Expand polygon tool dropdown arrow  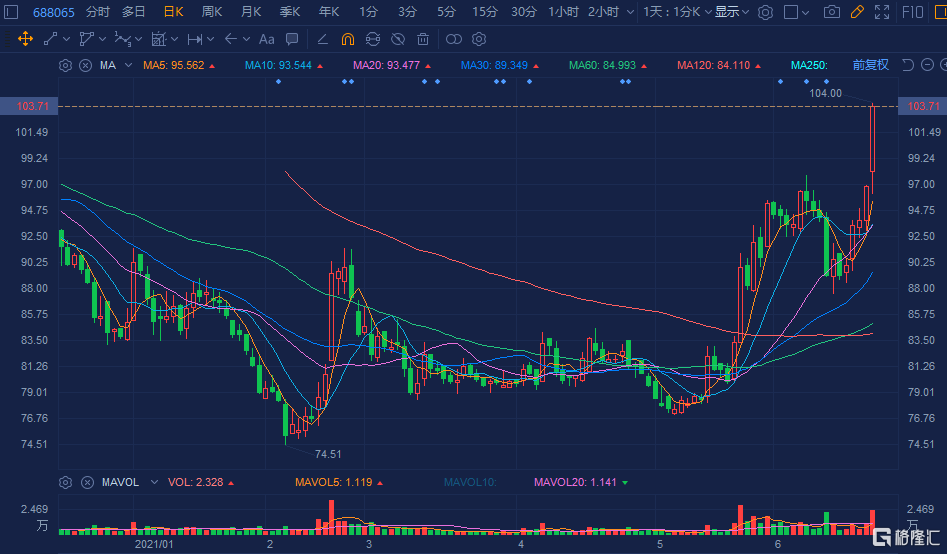tap(103, 39)
